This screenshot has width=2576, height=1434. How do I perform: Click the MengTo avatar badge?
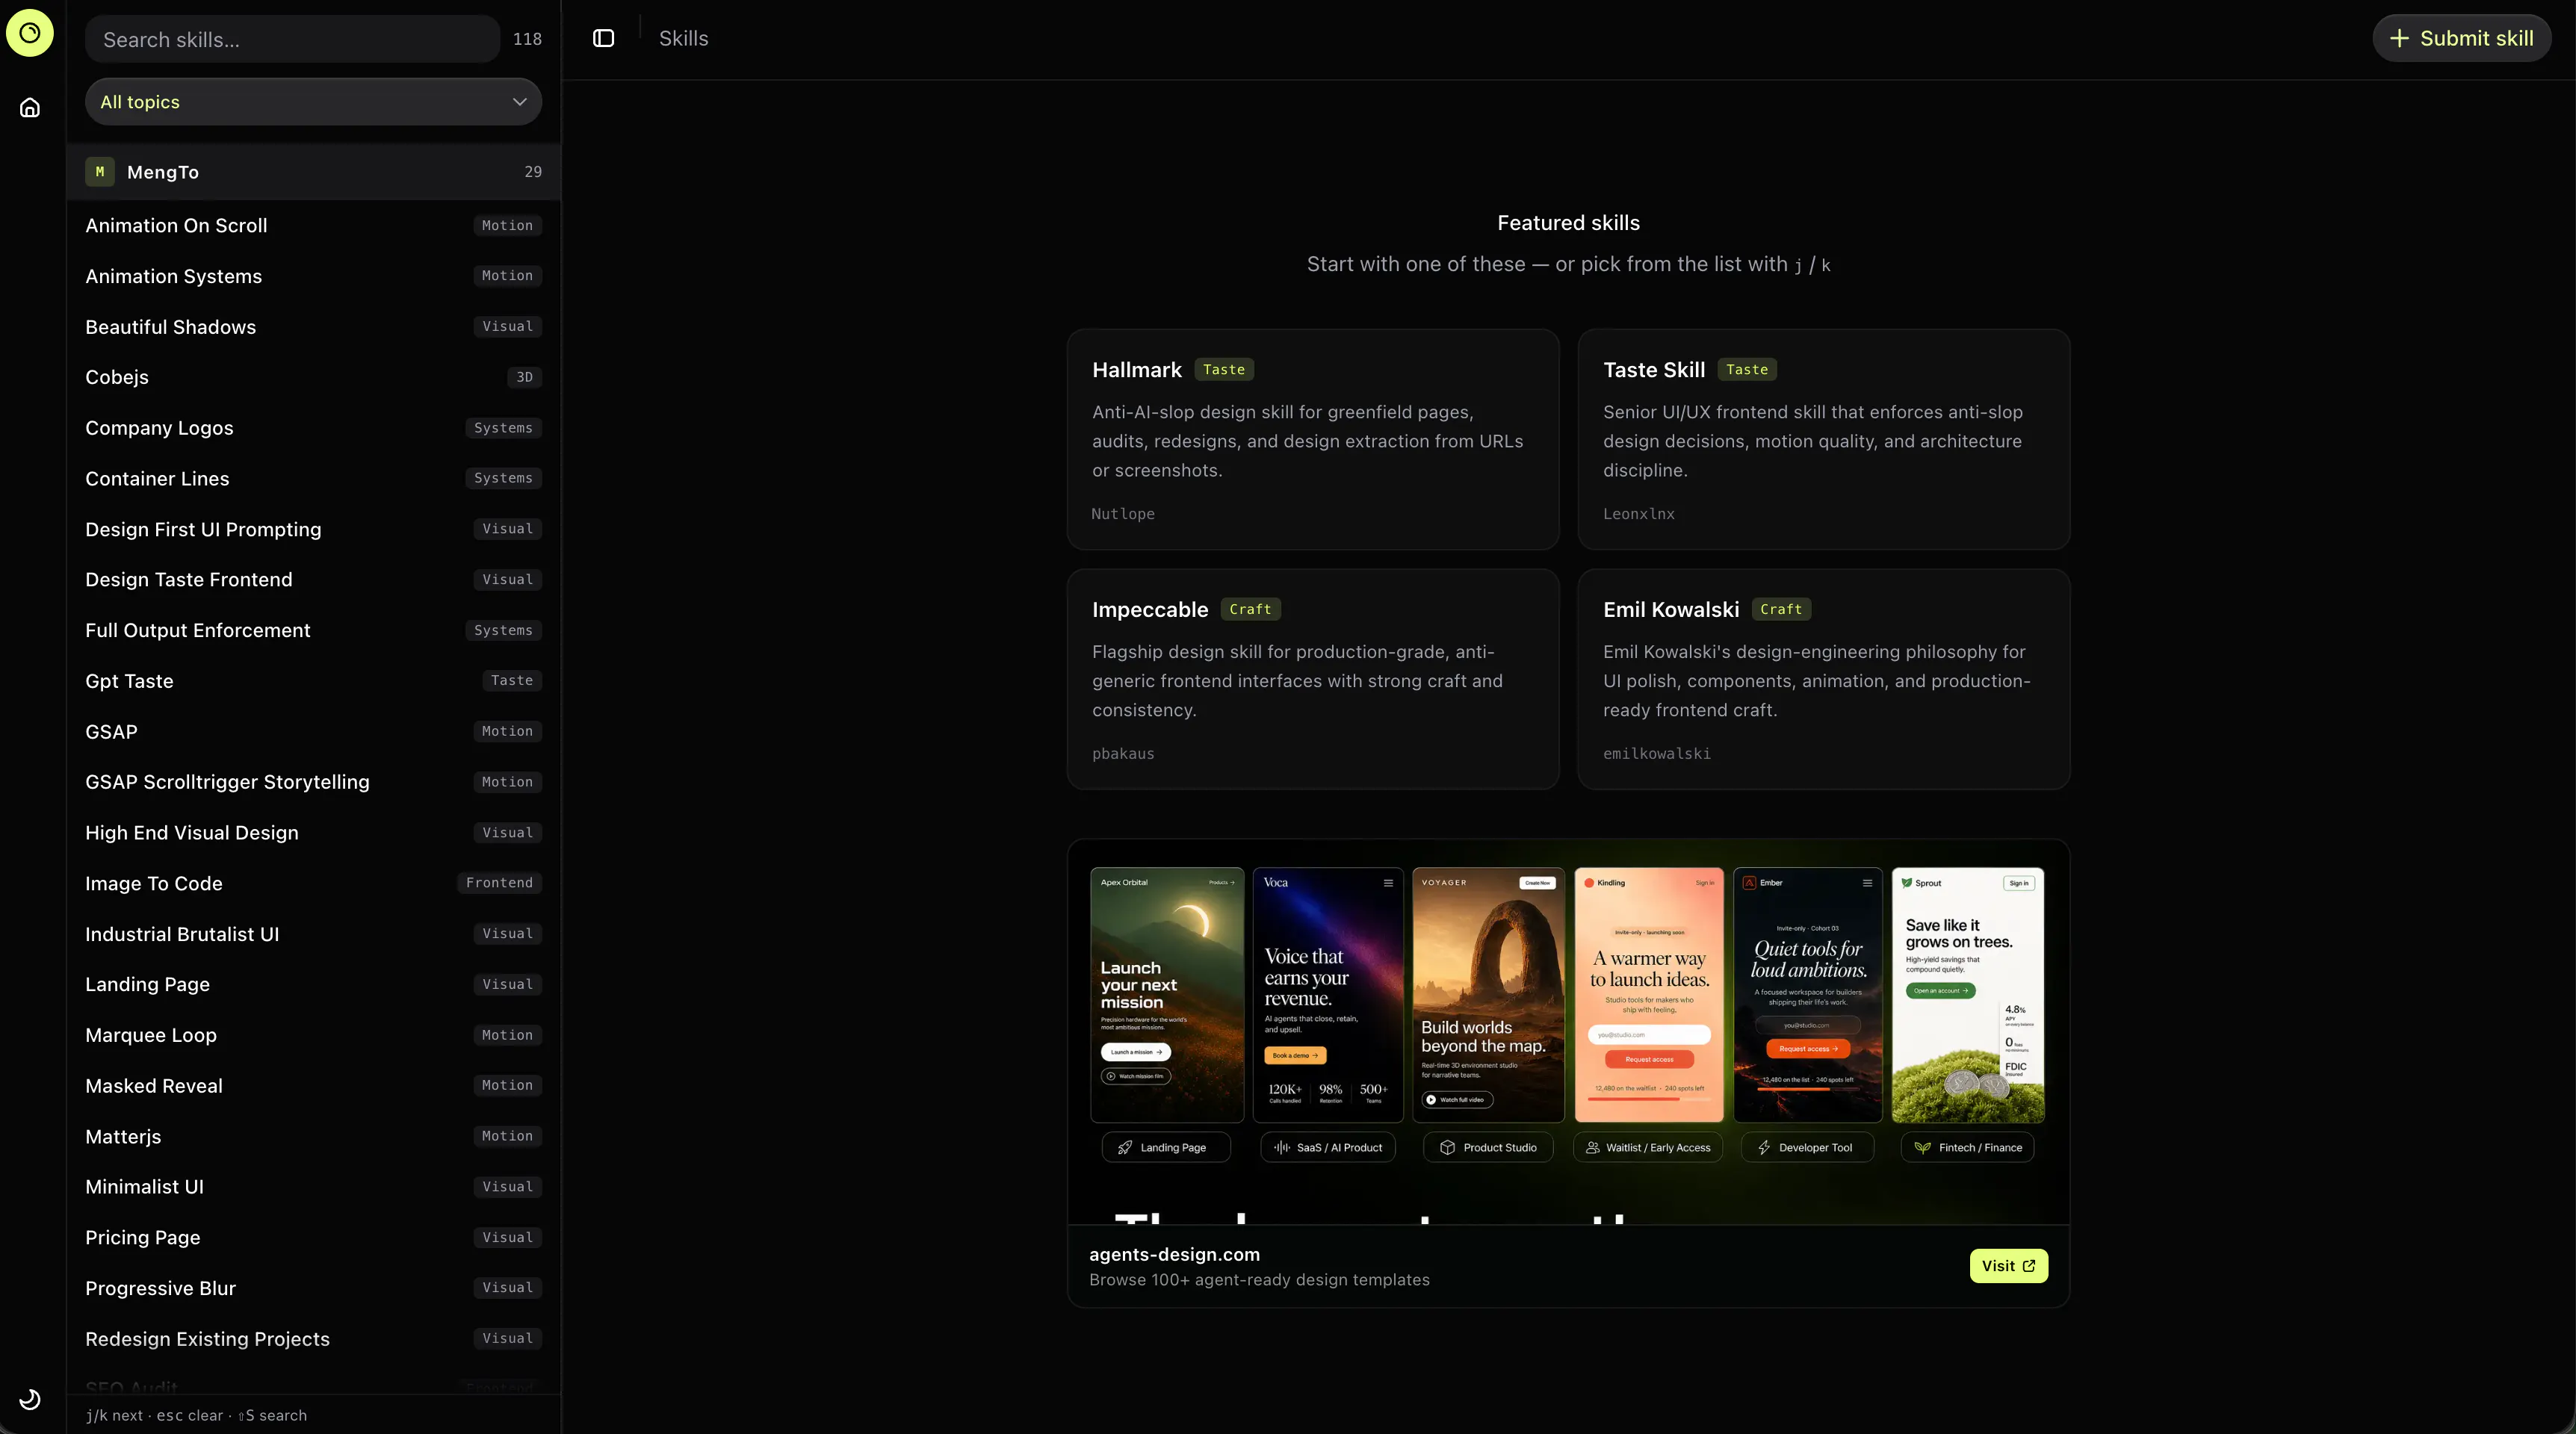tap(99, 172)
